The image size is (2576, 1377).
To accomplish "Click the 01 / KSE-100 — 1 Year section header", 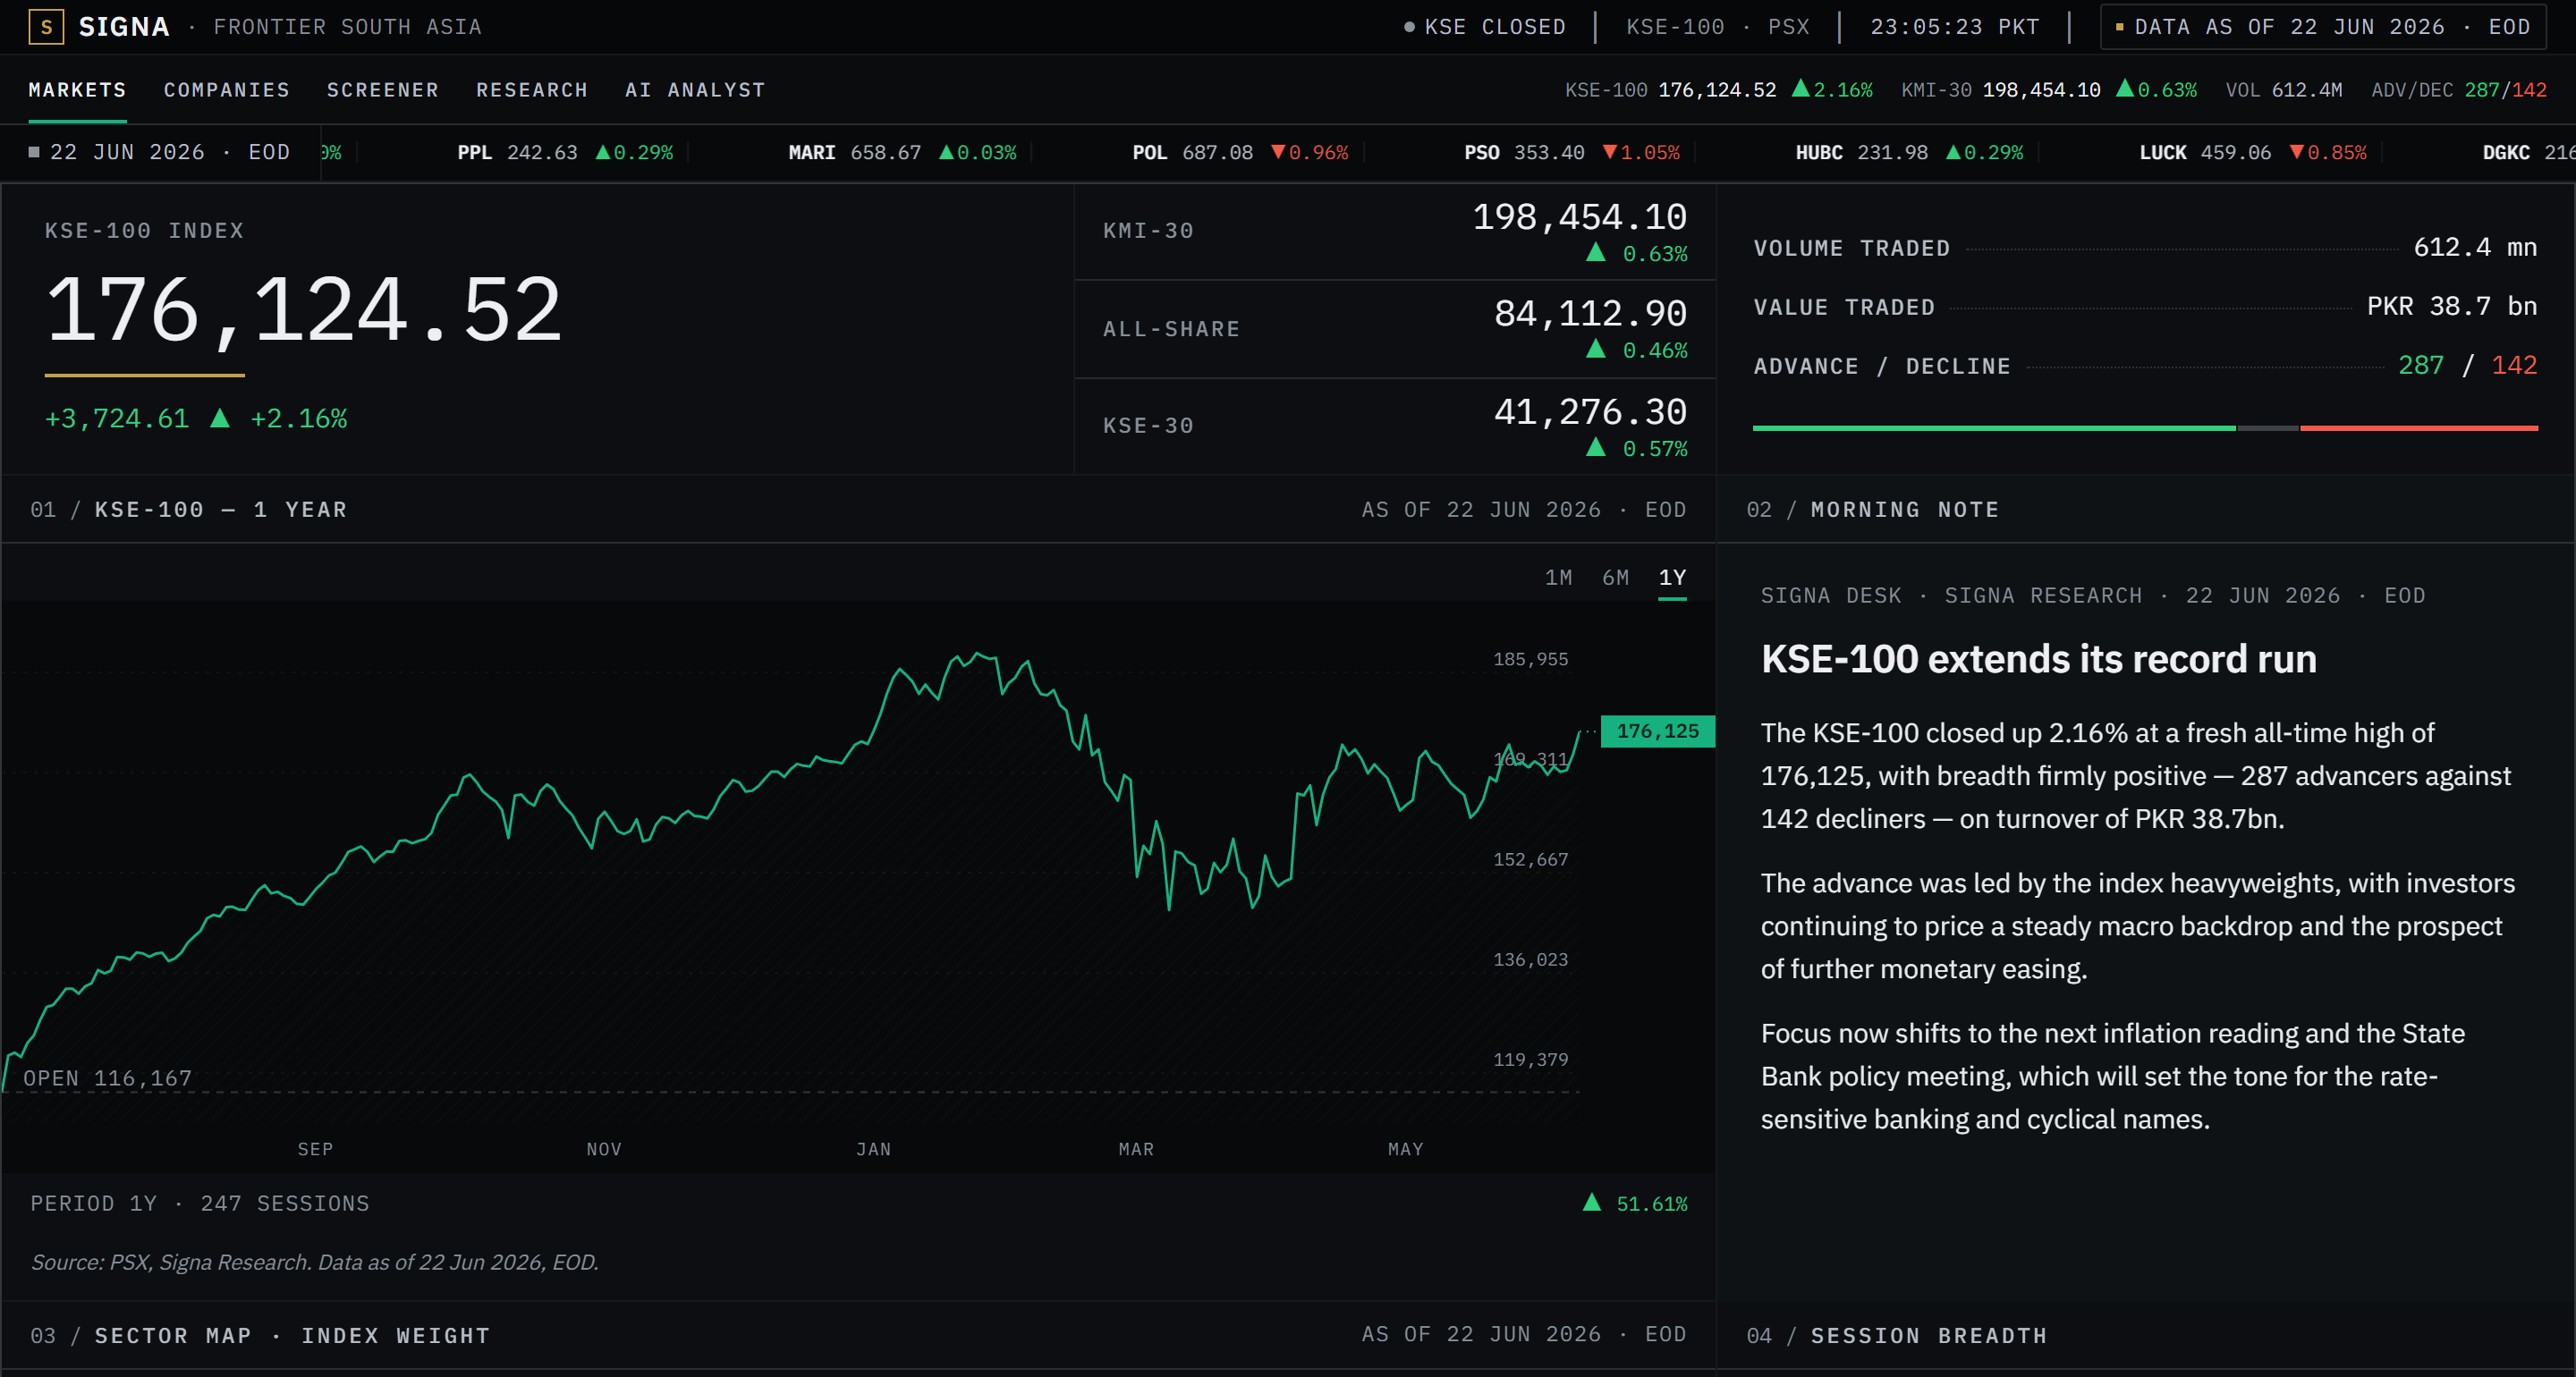I will pos(189,510).
